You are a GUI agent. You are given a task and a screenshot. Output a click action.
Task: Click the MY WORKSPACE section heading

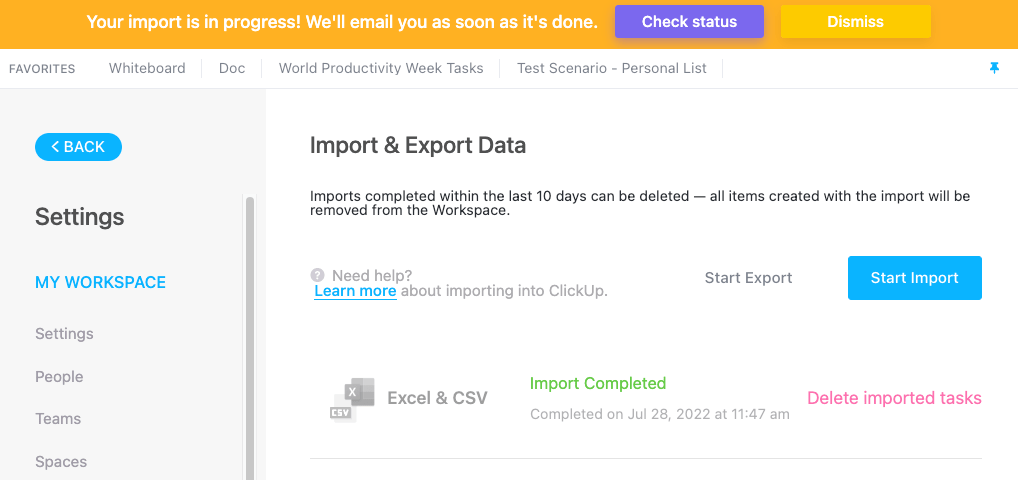click(x=100, y=283)
